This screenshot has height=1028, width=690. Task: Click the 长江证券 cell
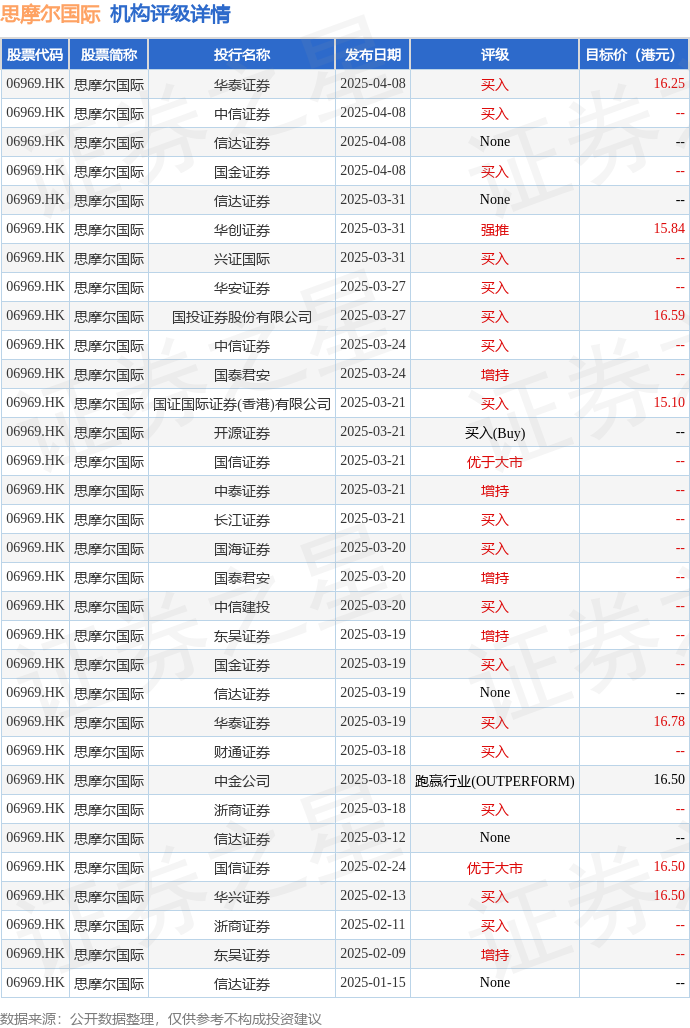pyautogui.click(x=241, y=519)
